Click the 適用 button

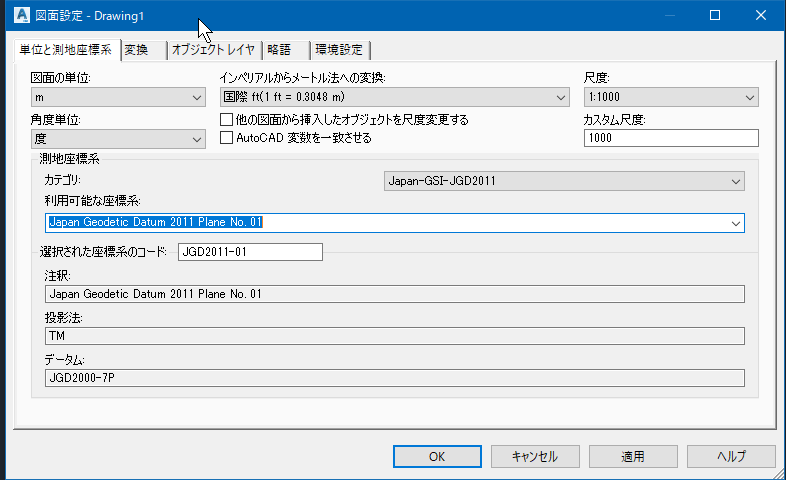point(633,456)
